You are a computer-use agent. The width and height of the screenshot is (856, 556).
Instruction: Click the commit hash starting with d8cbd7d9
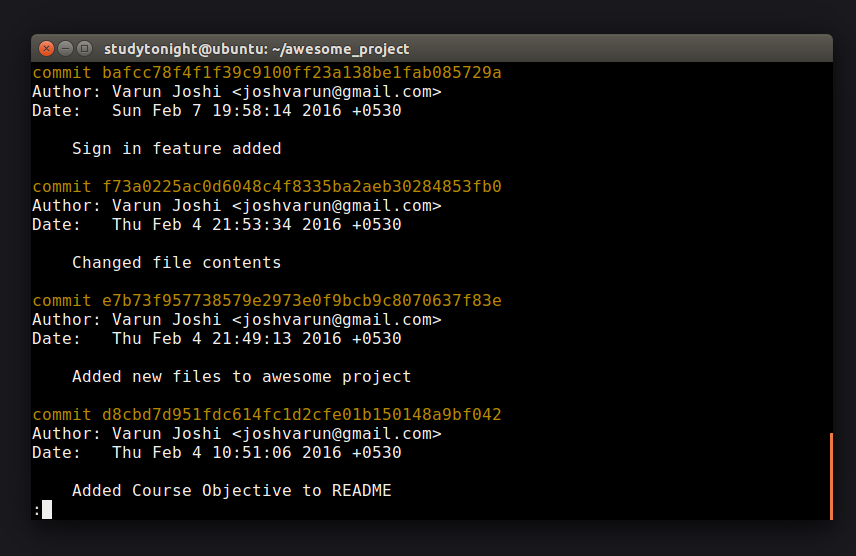(x=302, y=415)
